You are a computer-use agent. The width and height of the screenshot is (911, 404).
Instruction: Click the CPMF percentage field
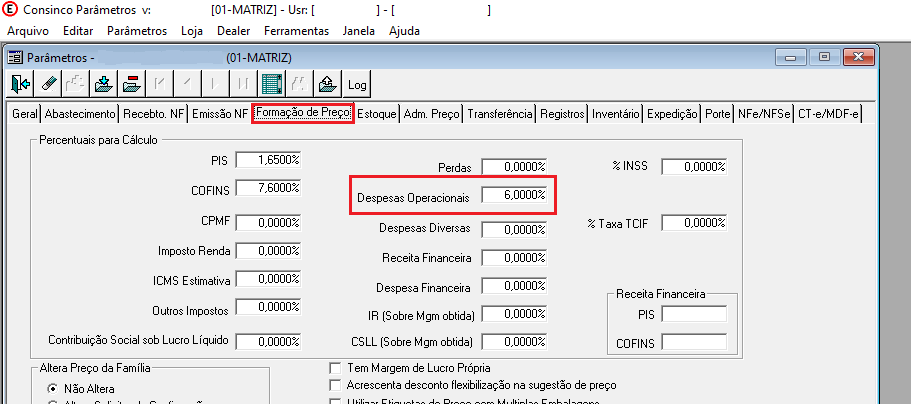268,223
